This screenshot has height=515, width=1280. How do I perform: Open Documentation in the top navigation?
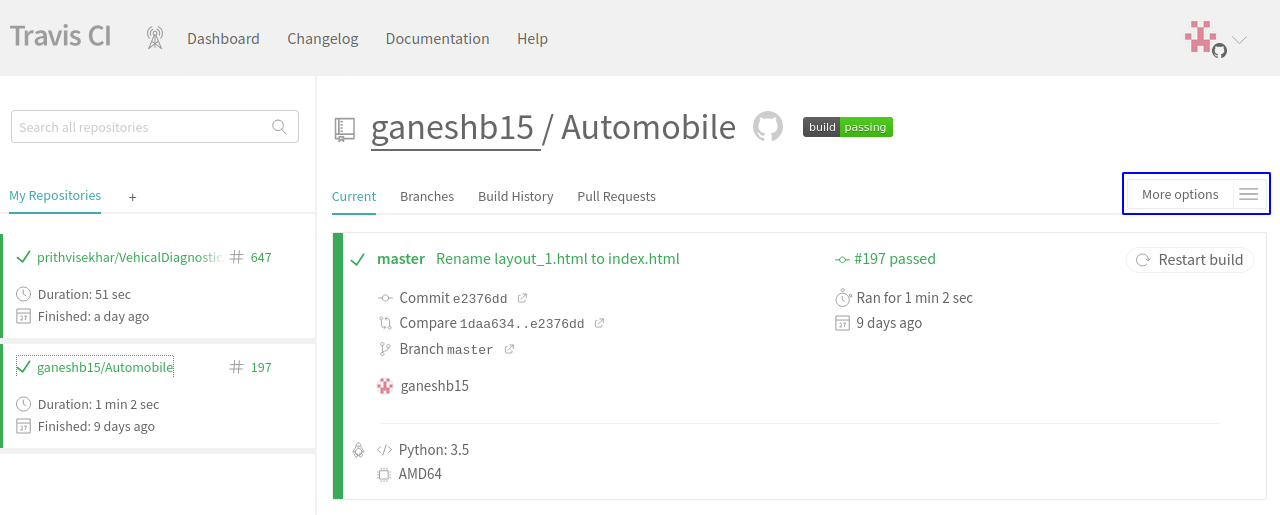[437, 39]
